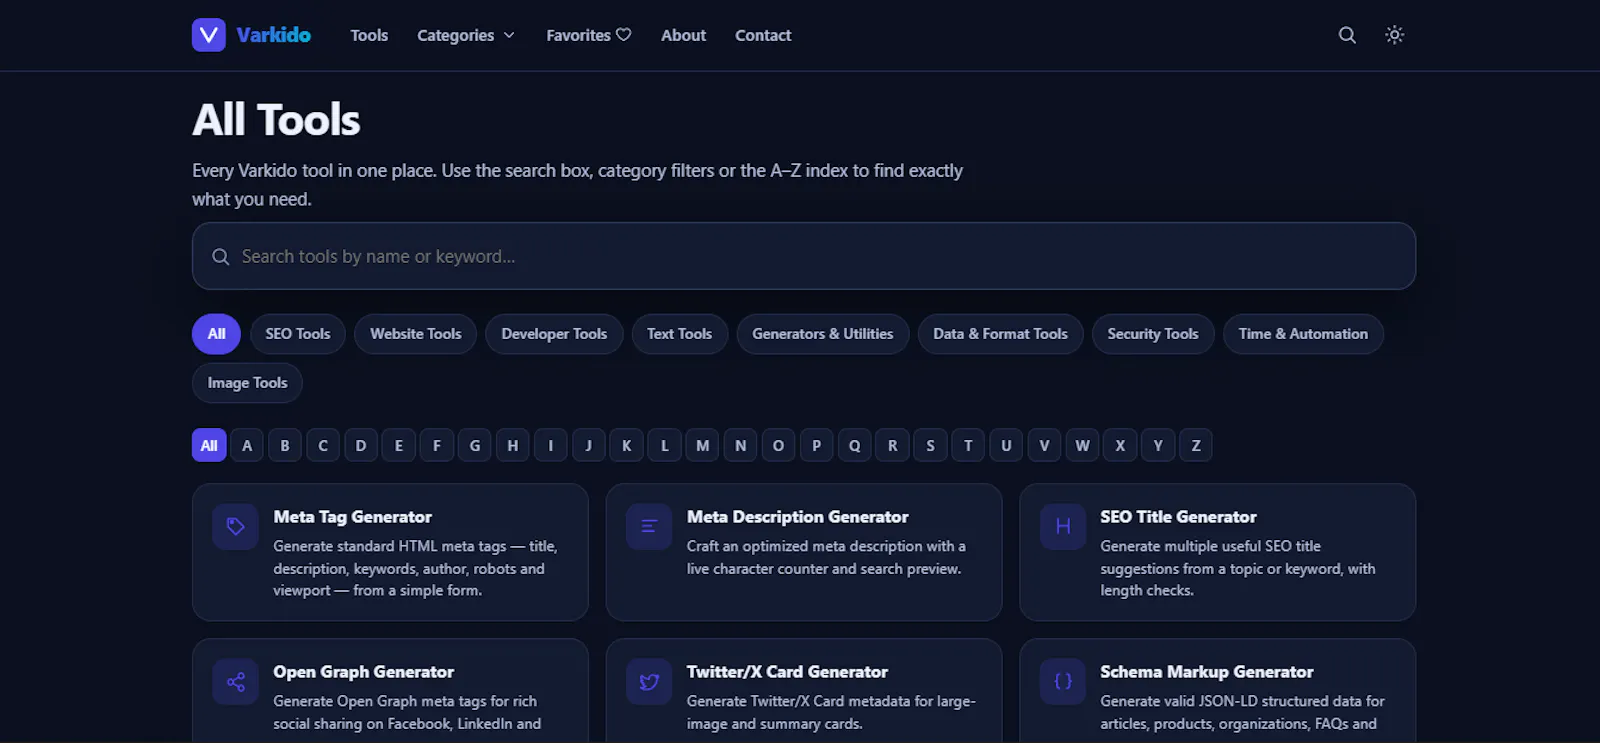Go to the Contact page
This screenshot has width=1600, height=743.
tap(763, 35)
